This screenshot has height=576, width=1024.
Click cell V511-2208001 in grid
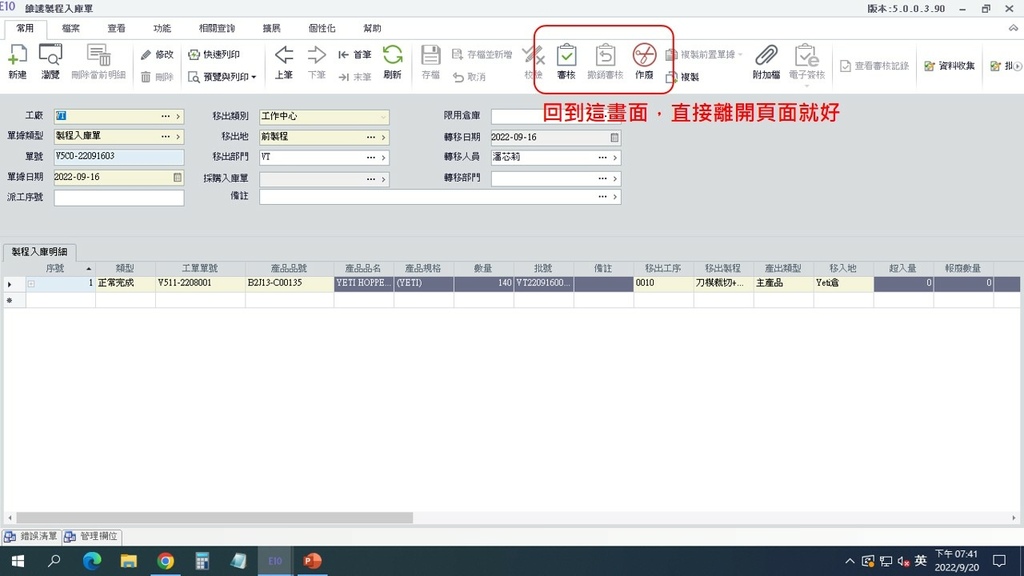point(200,283)
